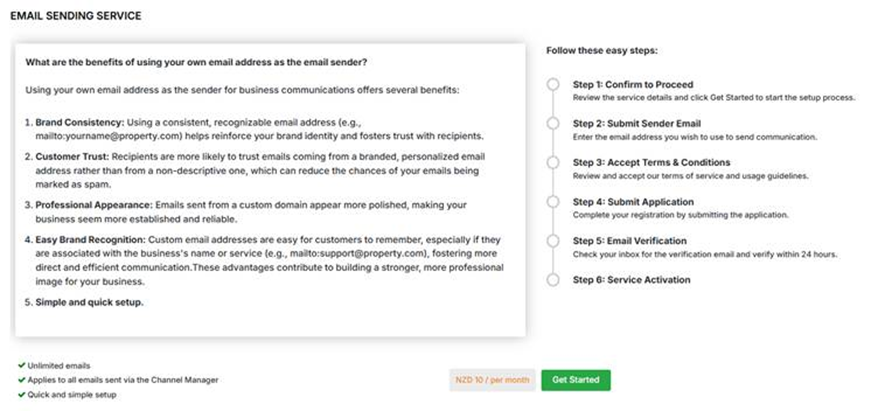Click the NZD 10 per month price badge
The height and width of the screenshot is (411, 878).
click(493, 380)
